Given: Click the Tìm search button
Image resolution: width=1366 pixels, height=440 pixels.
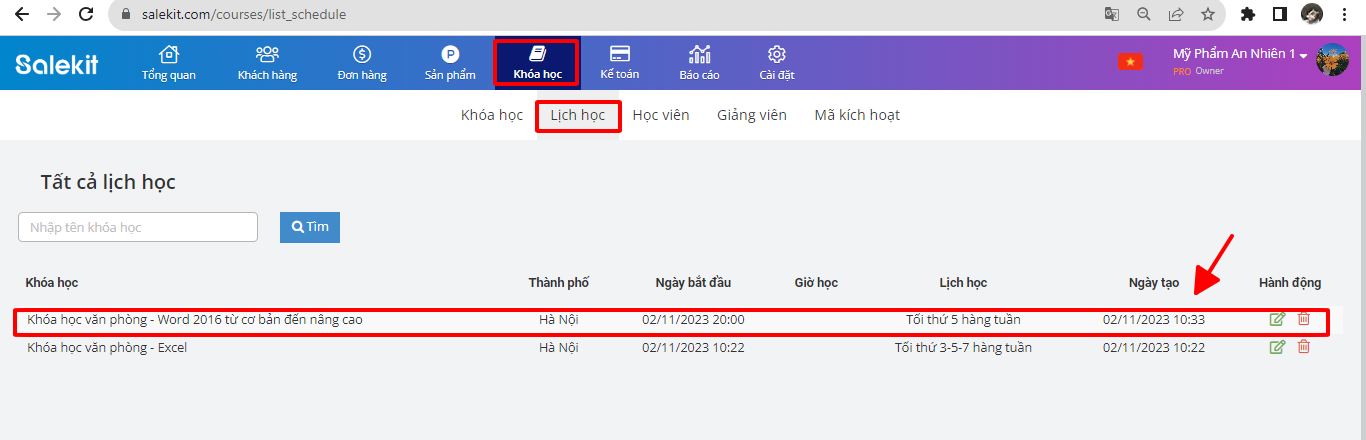Looking at the screenshot, I should 310,227.
